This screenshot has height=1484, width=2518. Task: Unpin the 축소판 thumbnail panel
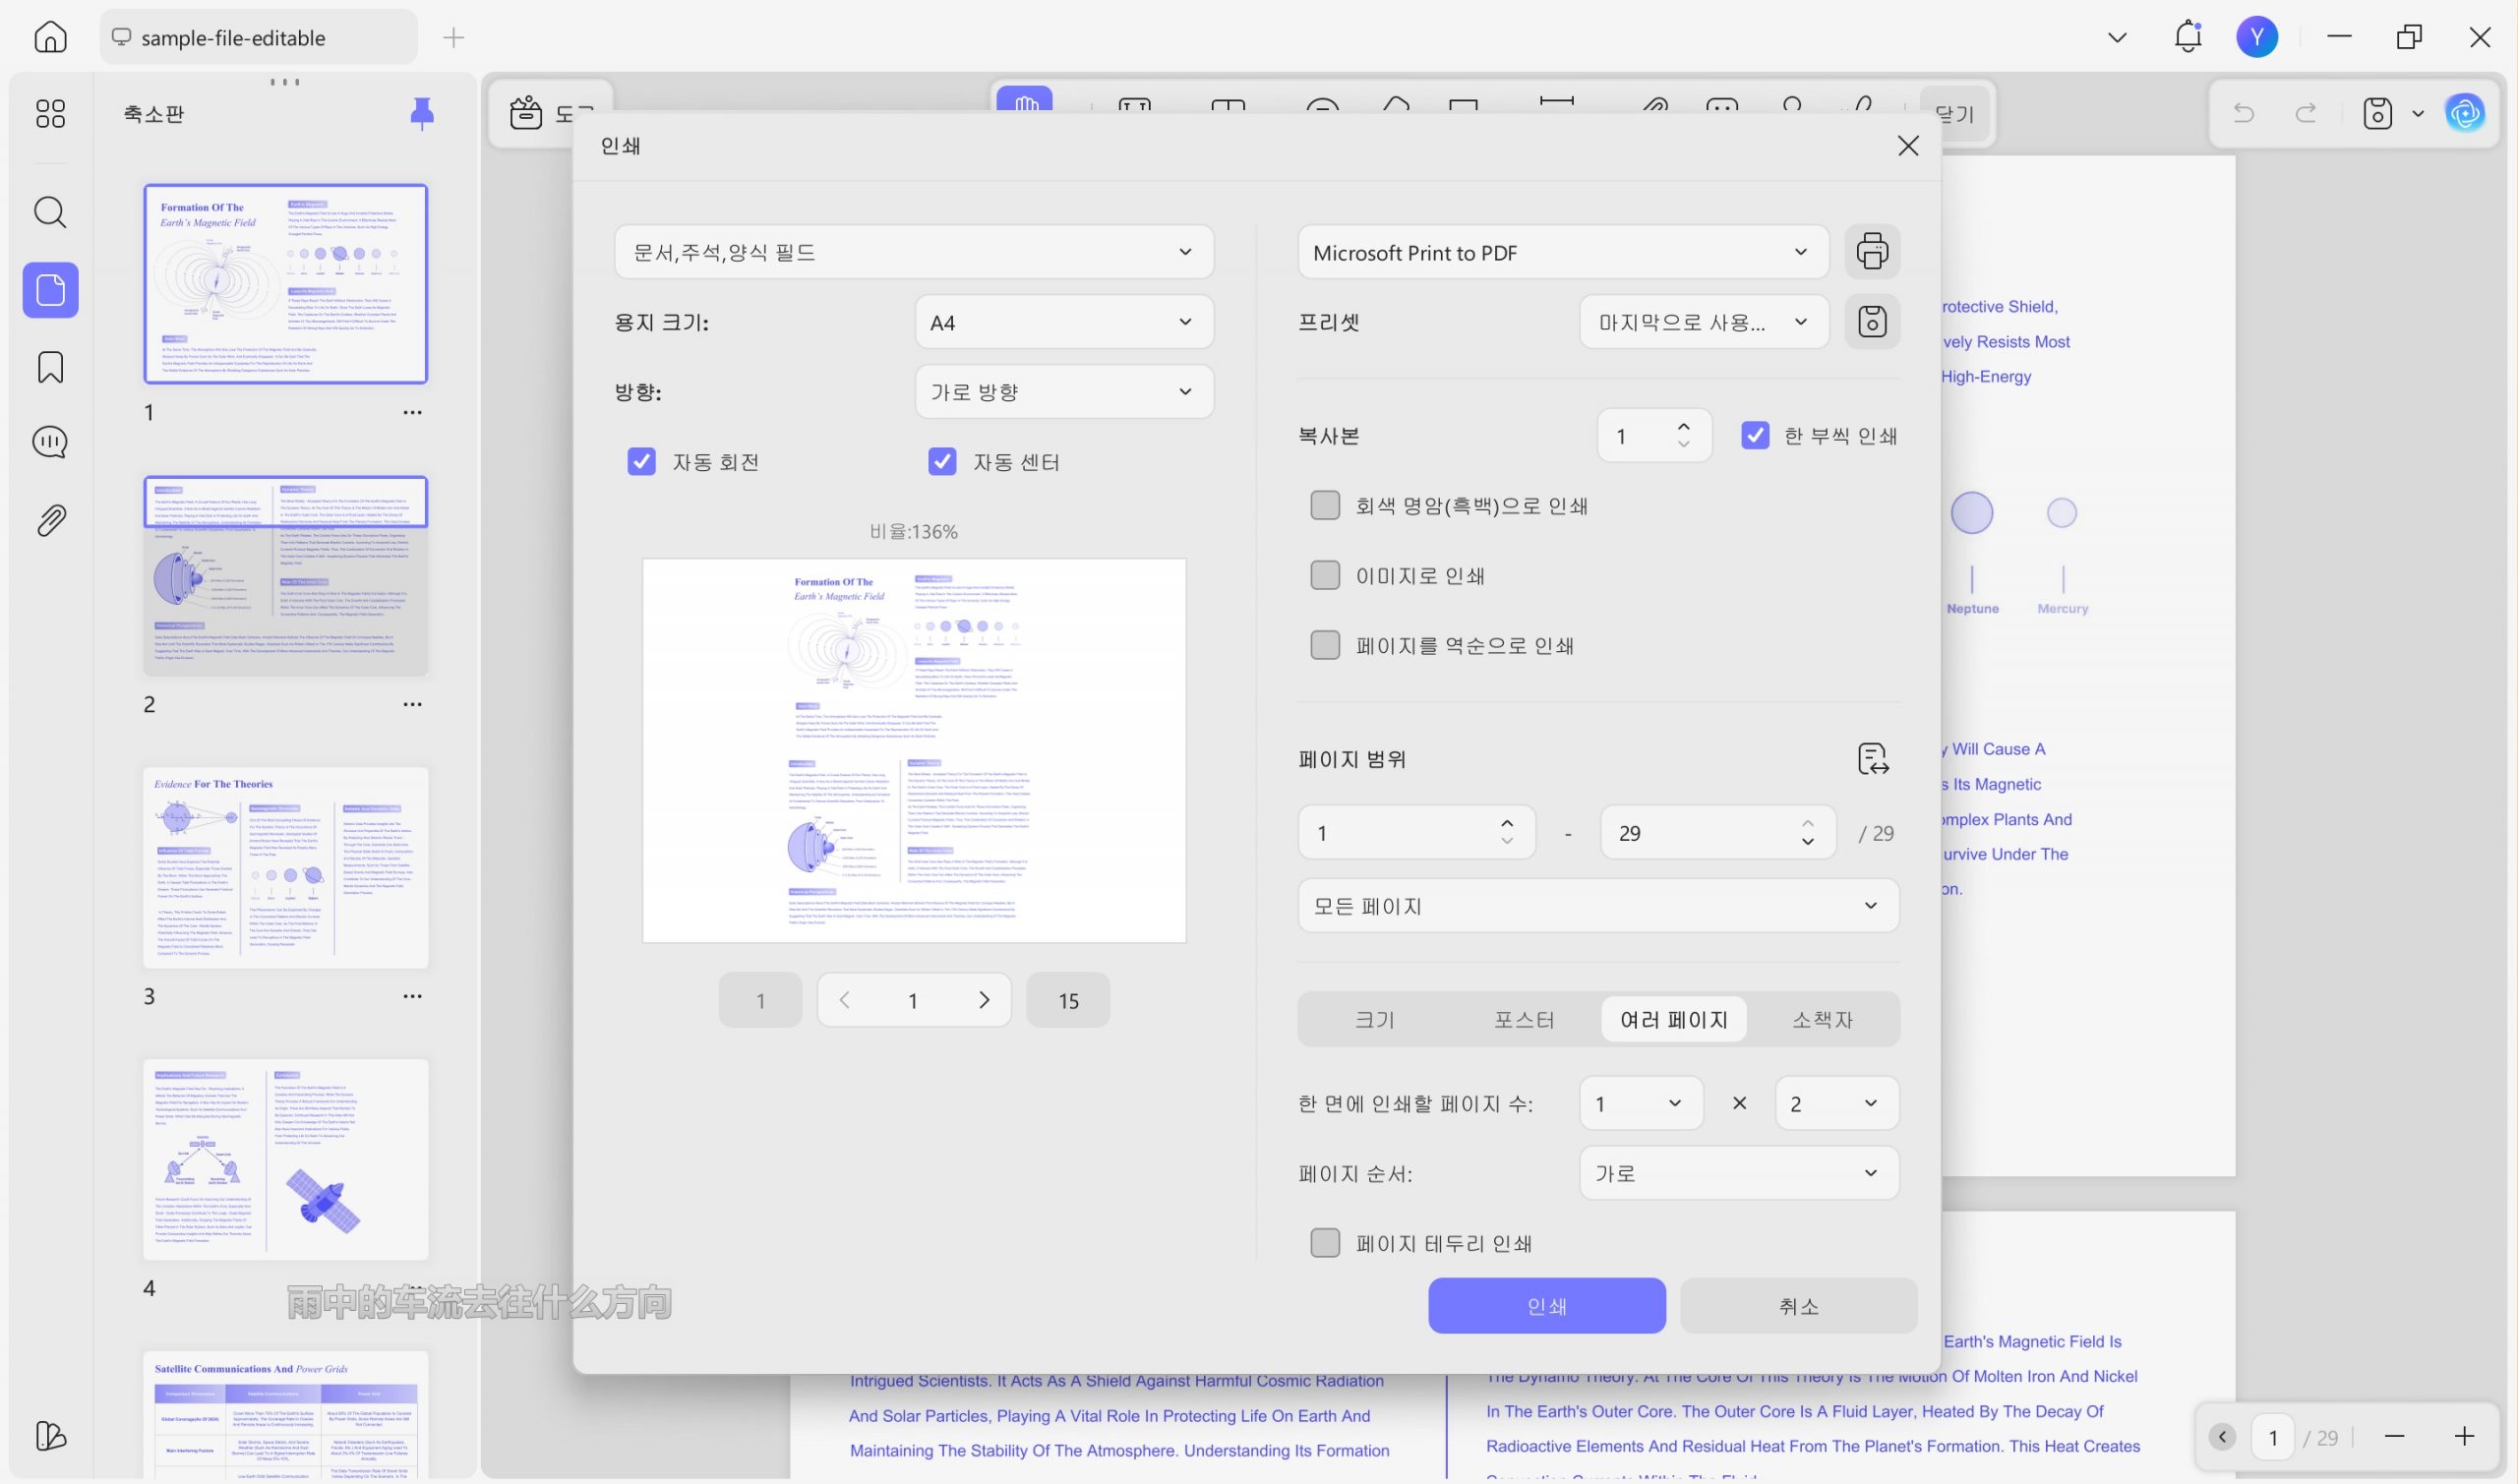(422, 114)
